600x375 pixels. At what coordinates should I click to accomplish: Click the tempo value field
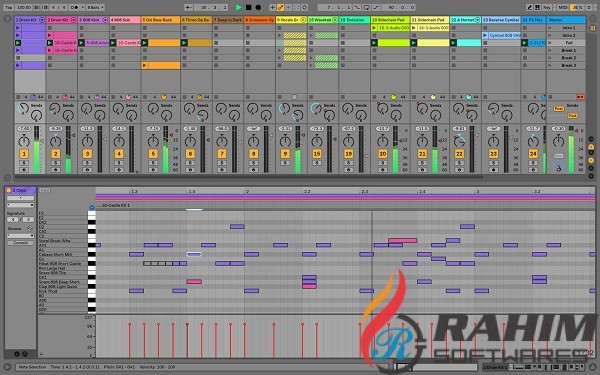(24, 7)
